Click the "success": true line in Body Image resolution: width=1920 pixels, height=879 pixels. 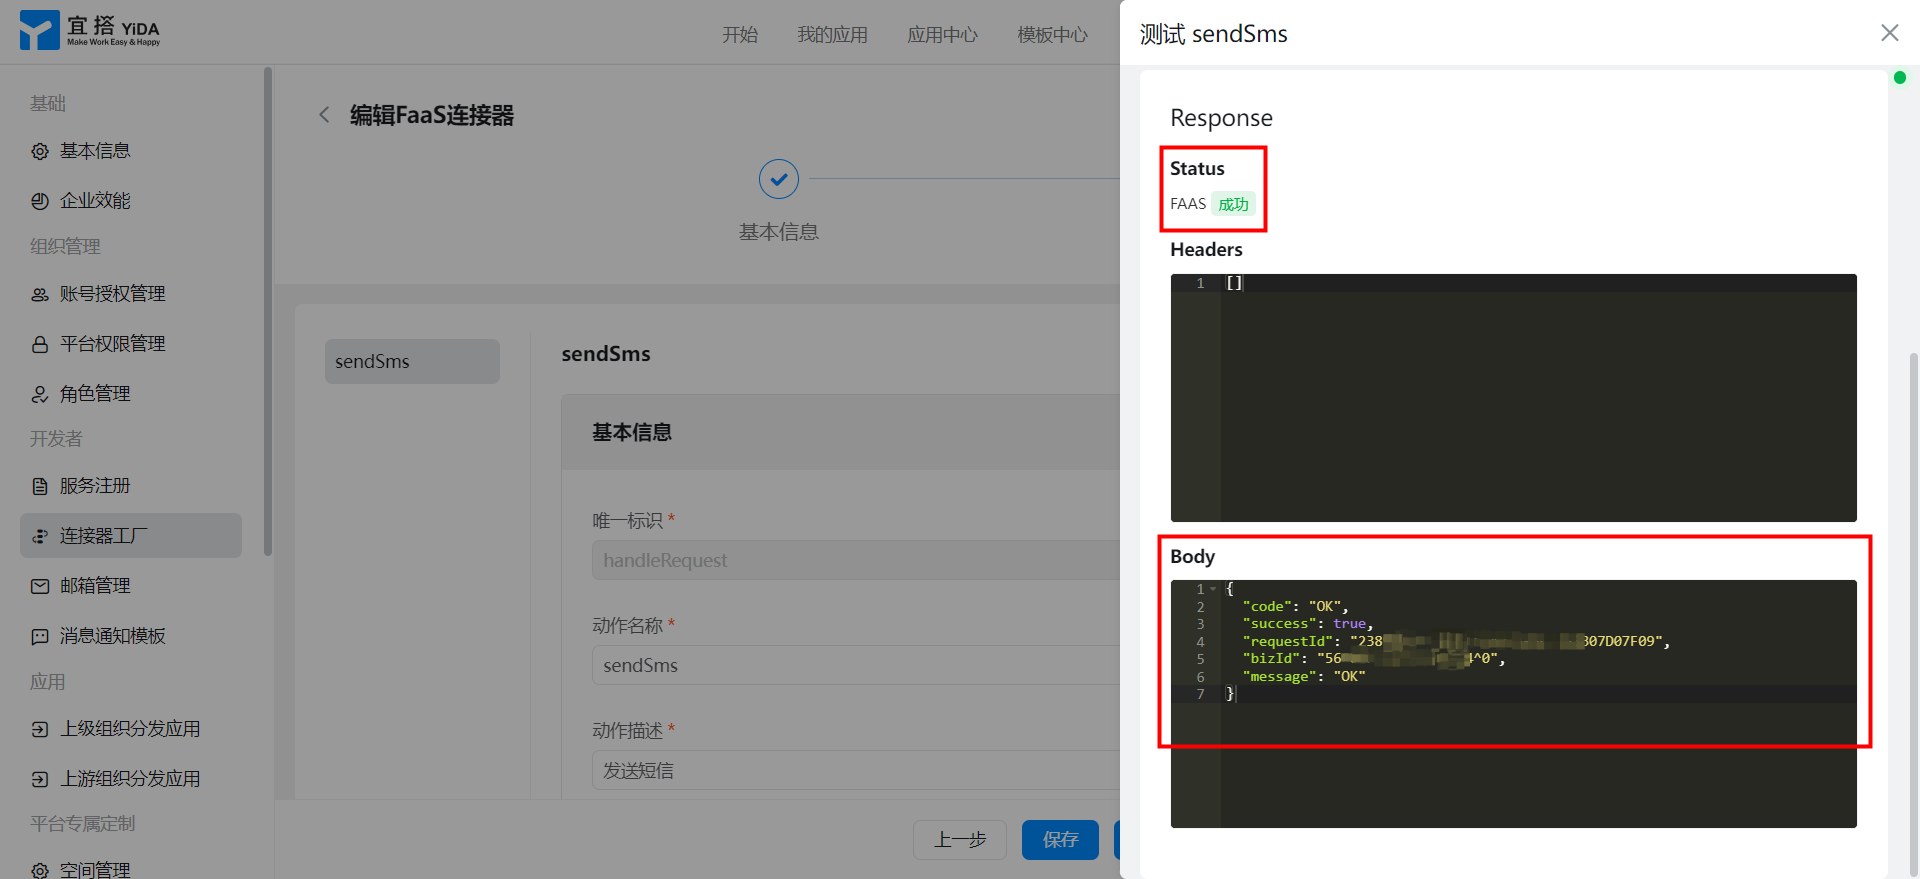[x=1308, y=624]
